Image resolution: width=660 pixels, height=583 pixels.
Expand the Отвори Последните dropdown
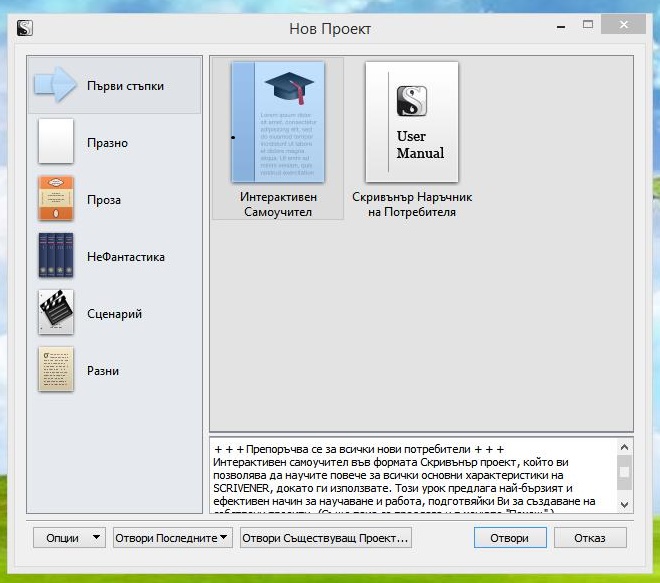pyautogui.click(x=172, y=538)
